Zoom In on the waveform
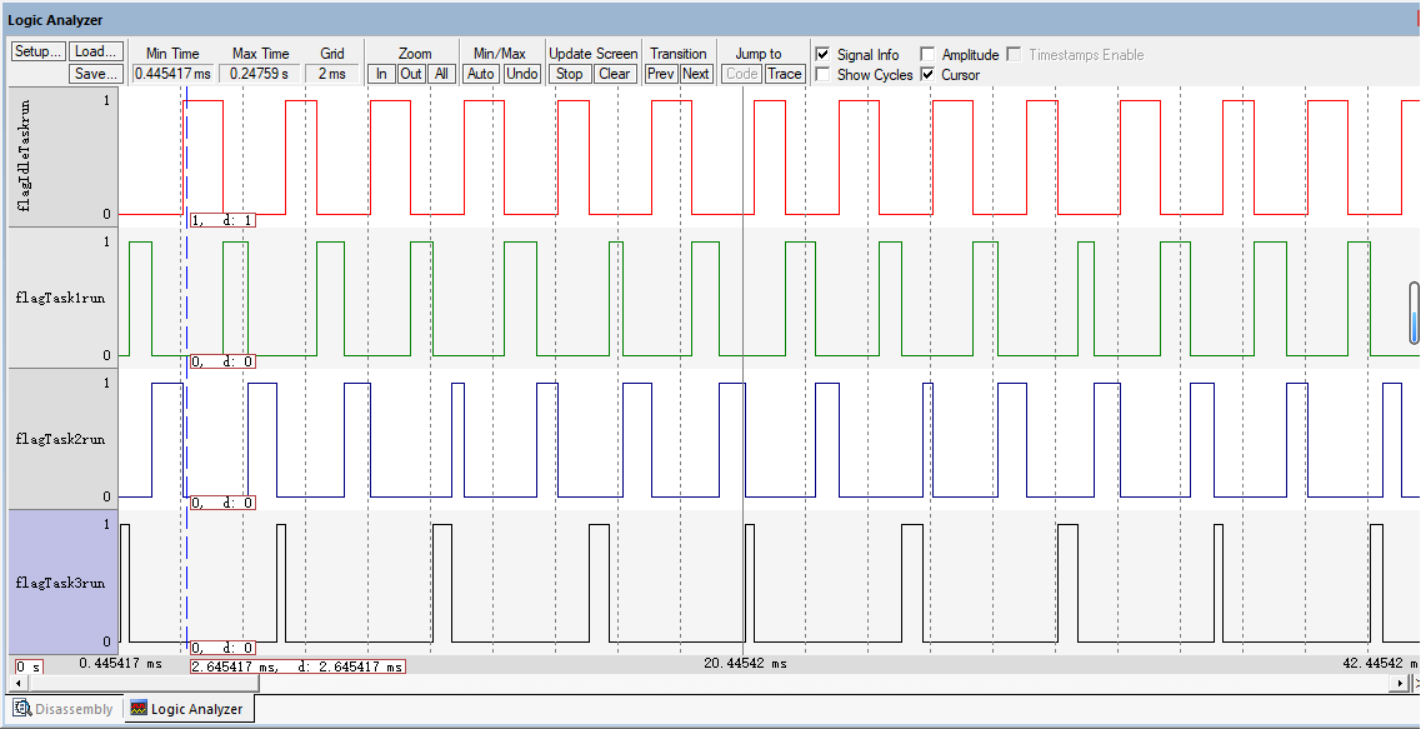 (x=381, y=74)
